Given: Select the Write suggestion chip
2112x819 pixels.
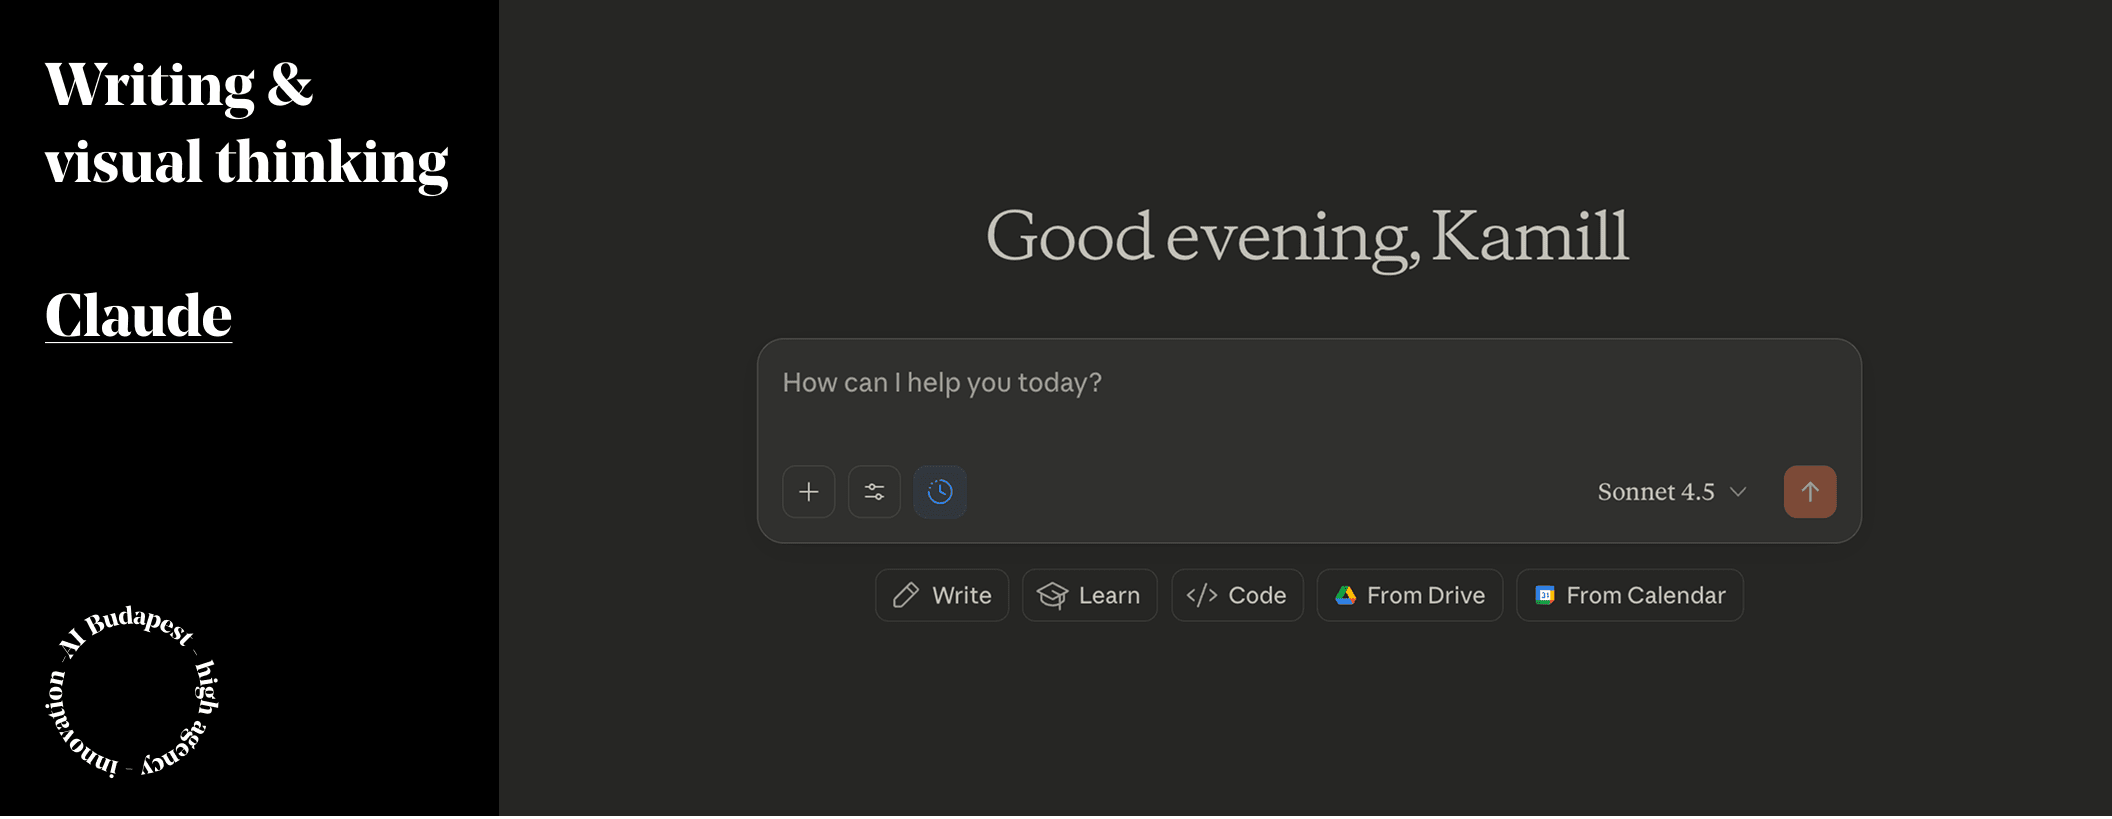Looking at the screenshot, I should click(942, 596).
